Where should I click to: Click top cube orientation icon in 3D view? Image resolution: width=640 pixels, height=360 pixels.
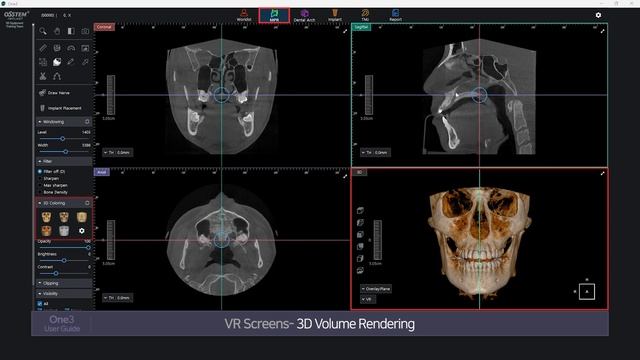[360, 210]
